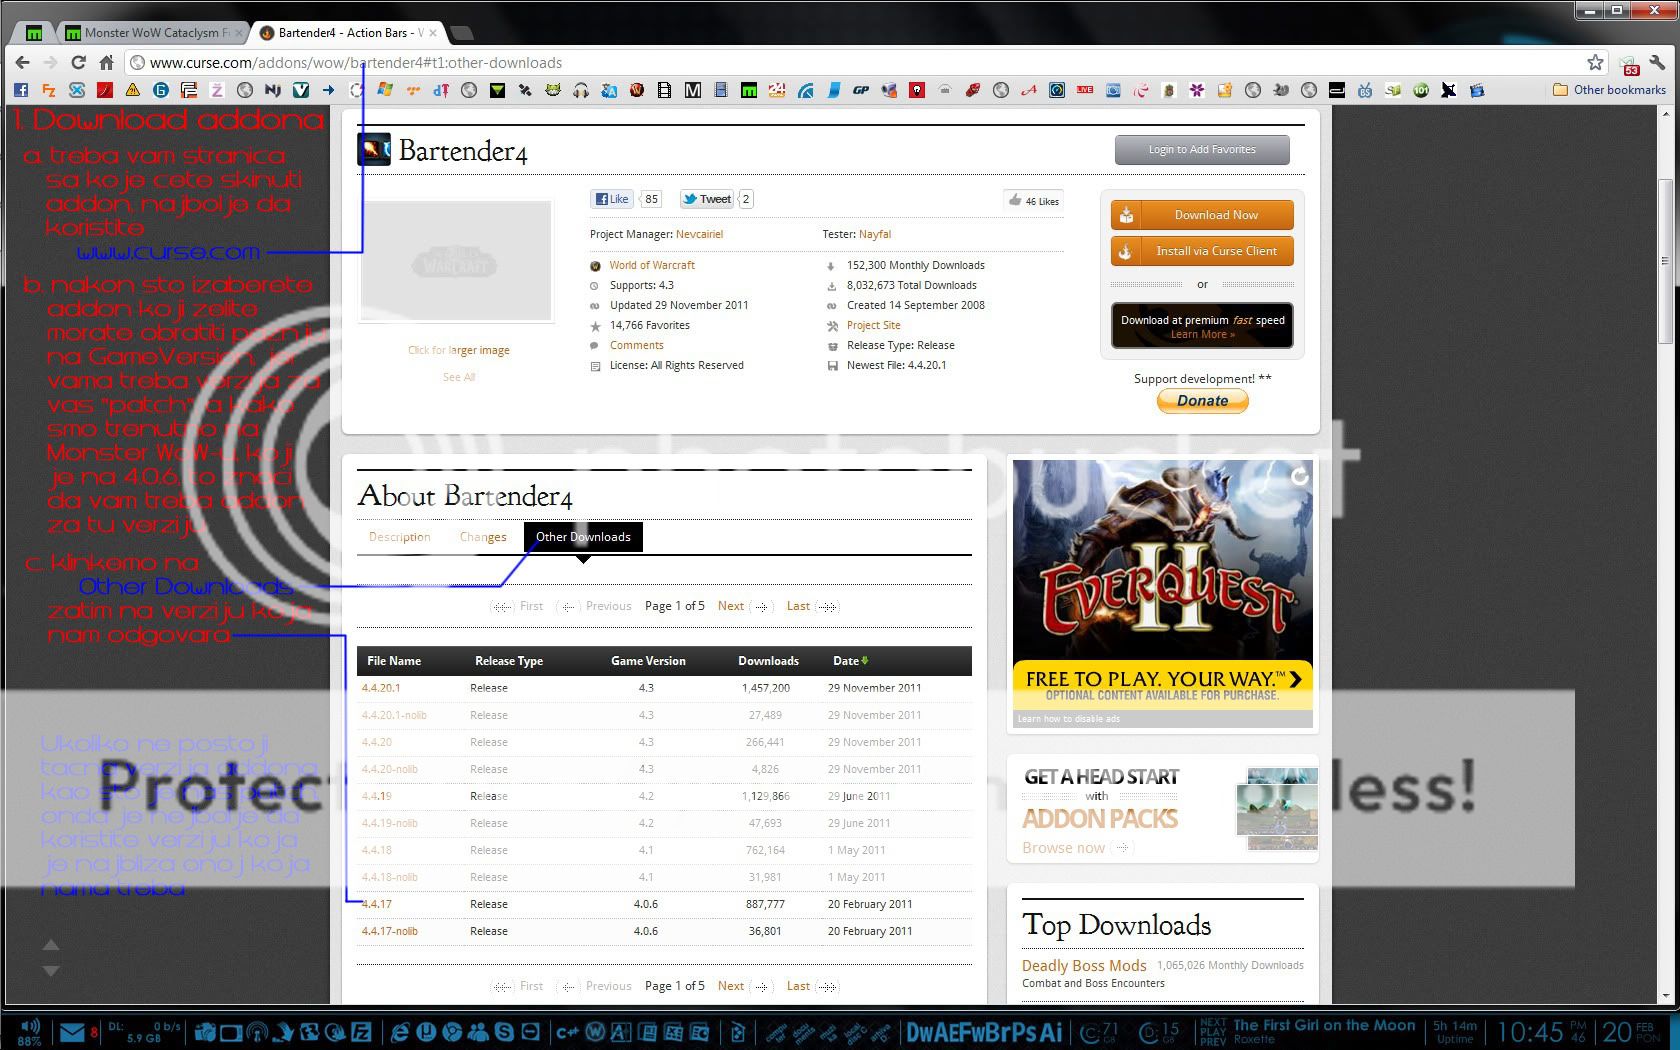The image size is (1680, 1050).
Task: Click the Tweet button
Action: click(707, 199)
